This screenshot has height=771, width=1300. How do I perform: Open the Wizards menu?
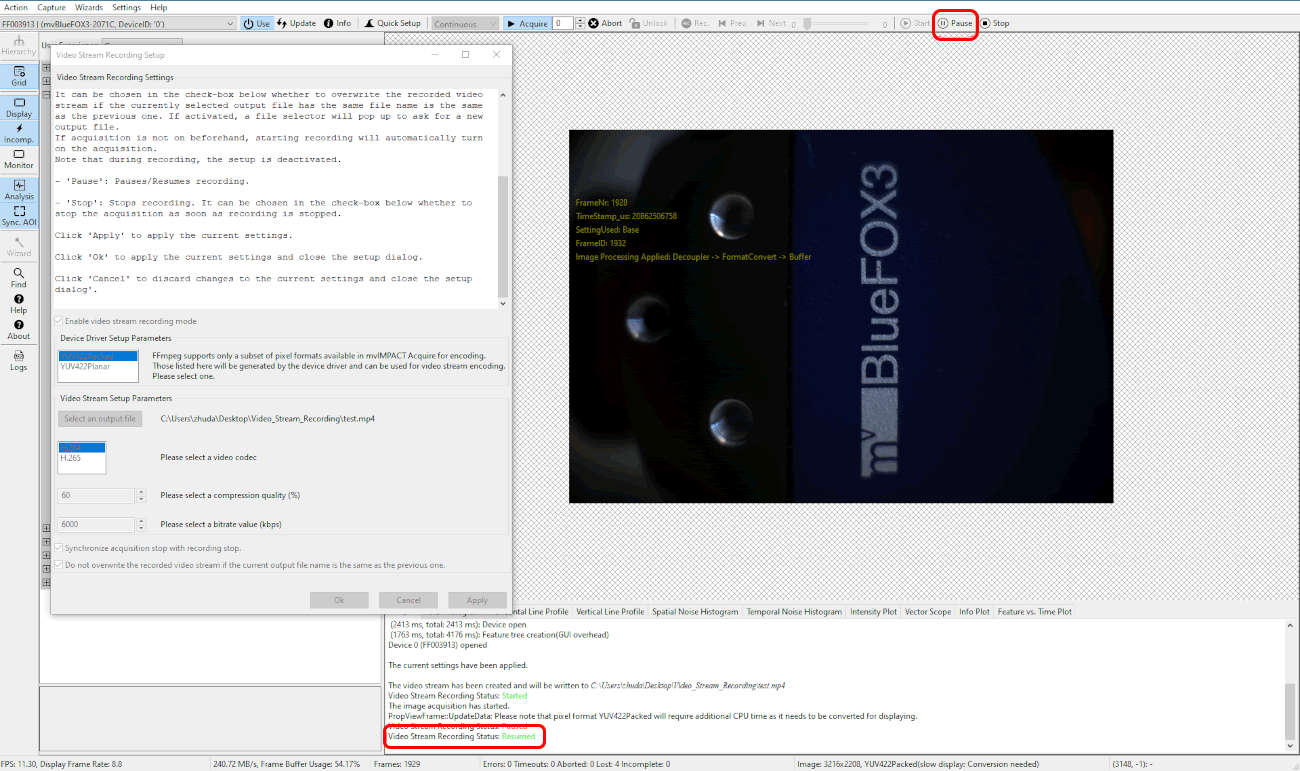click(89, 7)
